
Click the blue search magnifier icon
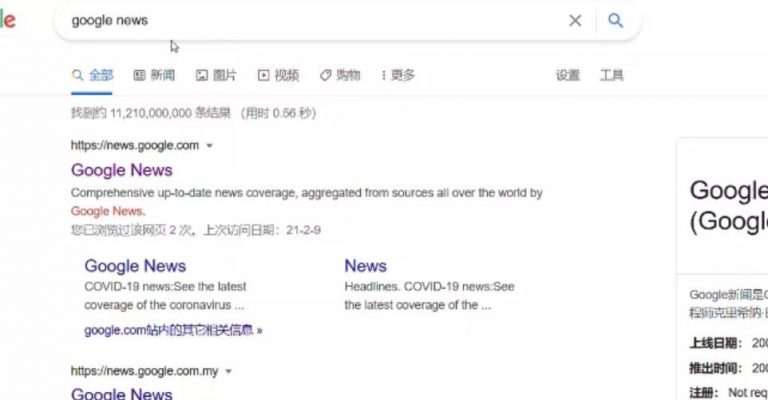615,20
